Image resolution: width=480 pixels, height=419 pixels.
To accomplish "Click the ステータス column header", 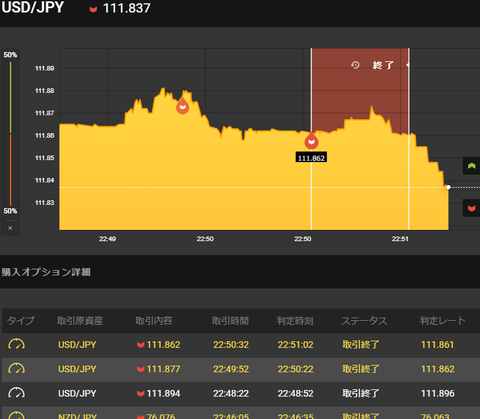I will pyautogui.click(x=364, y=321).
